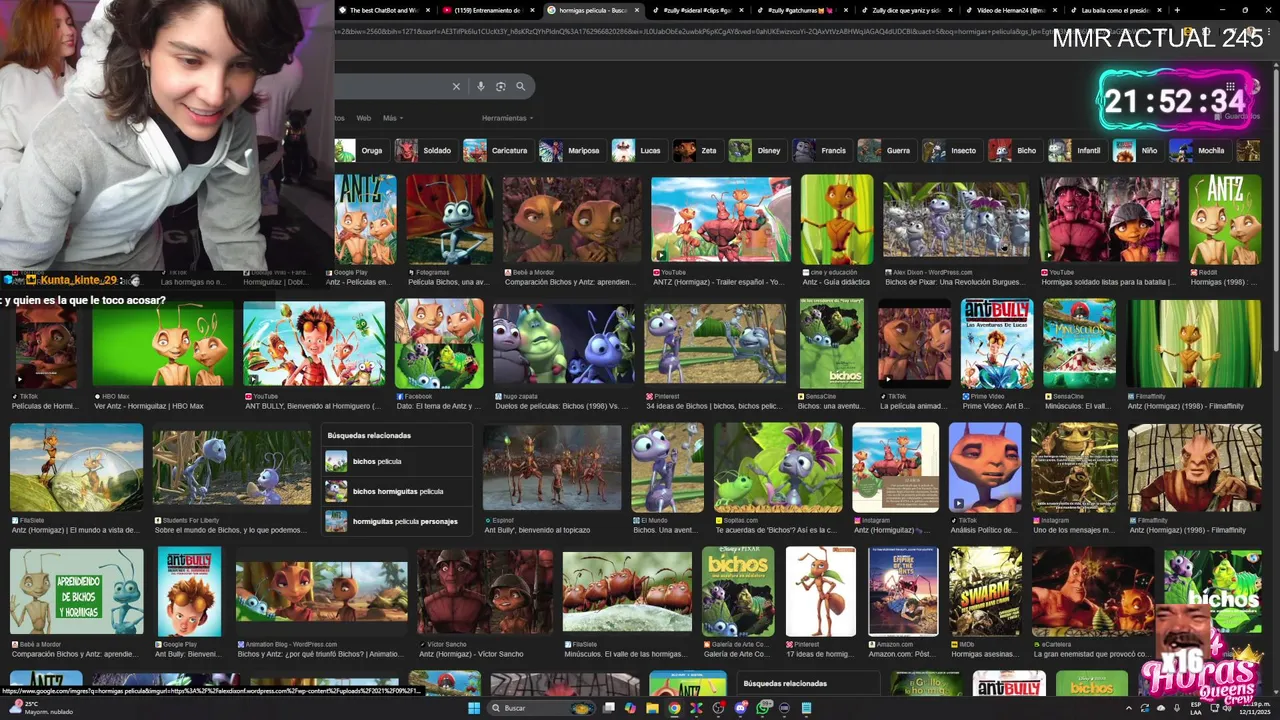Filter images by Infantil chip

(1077, 151)
